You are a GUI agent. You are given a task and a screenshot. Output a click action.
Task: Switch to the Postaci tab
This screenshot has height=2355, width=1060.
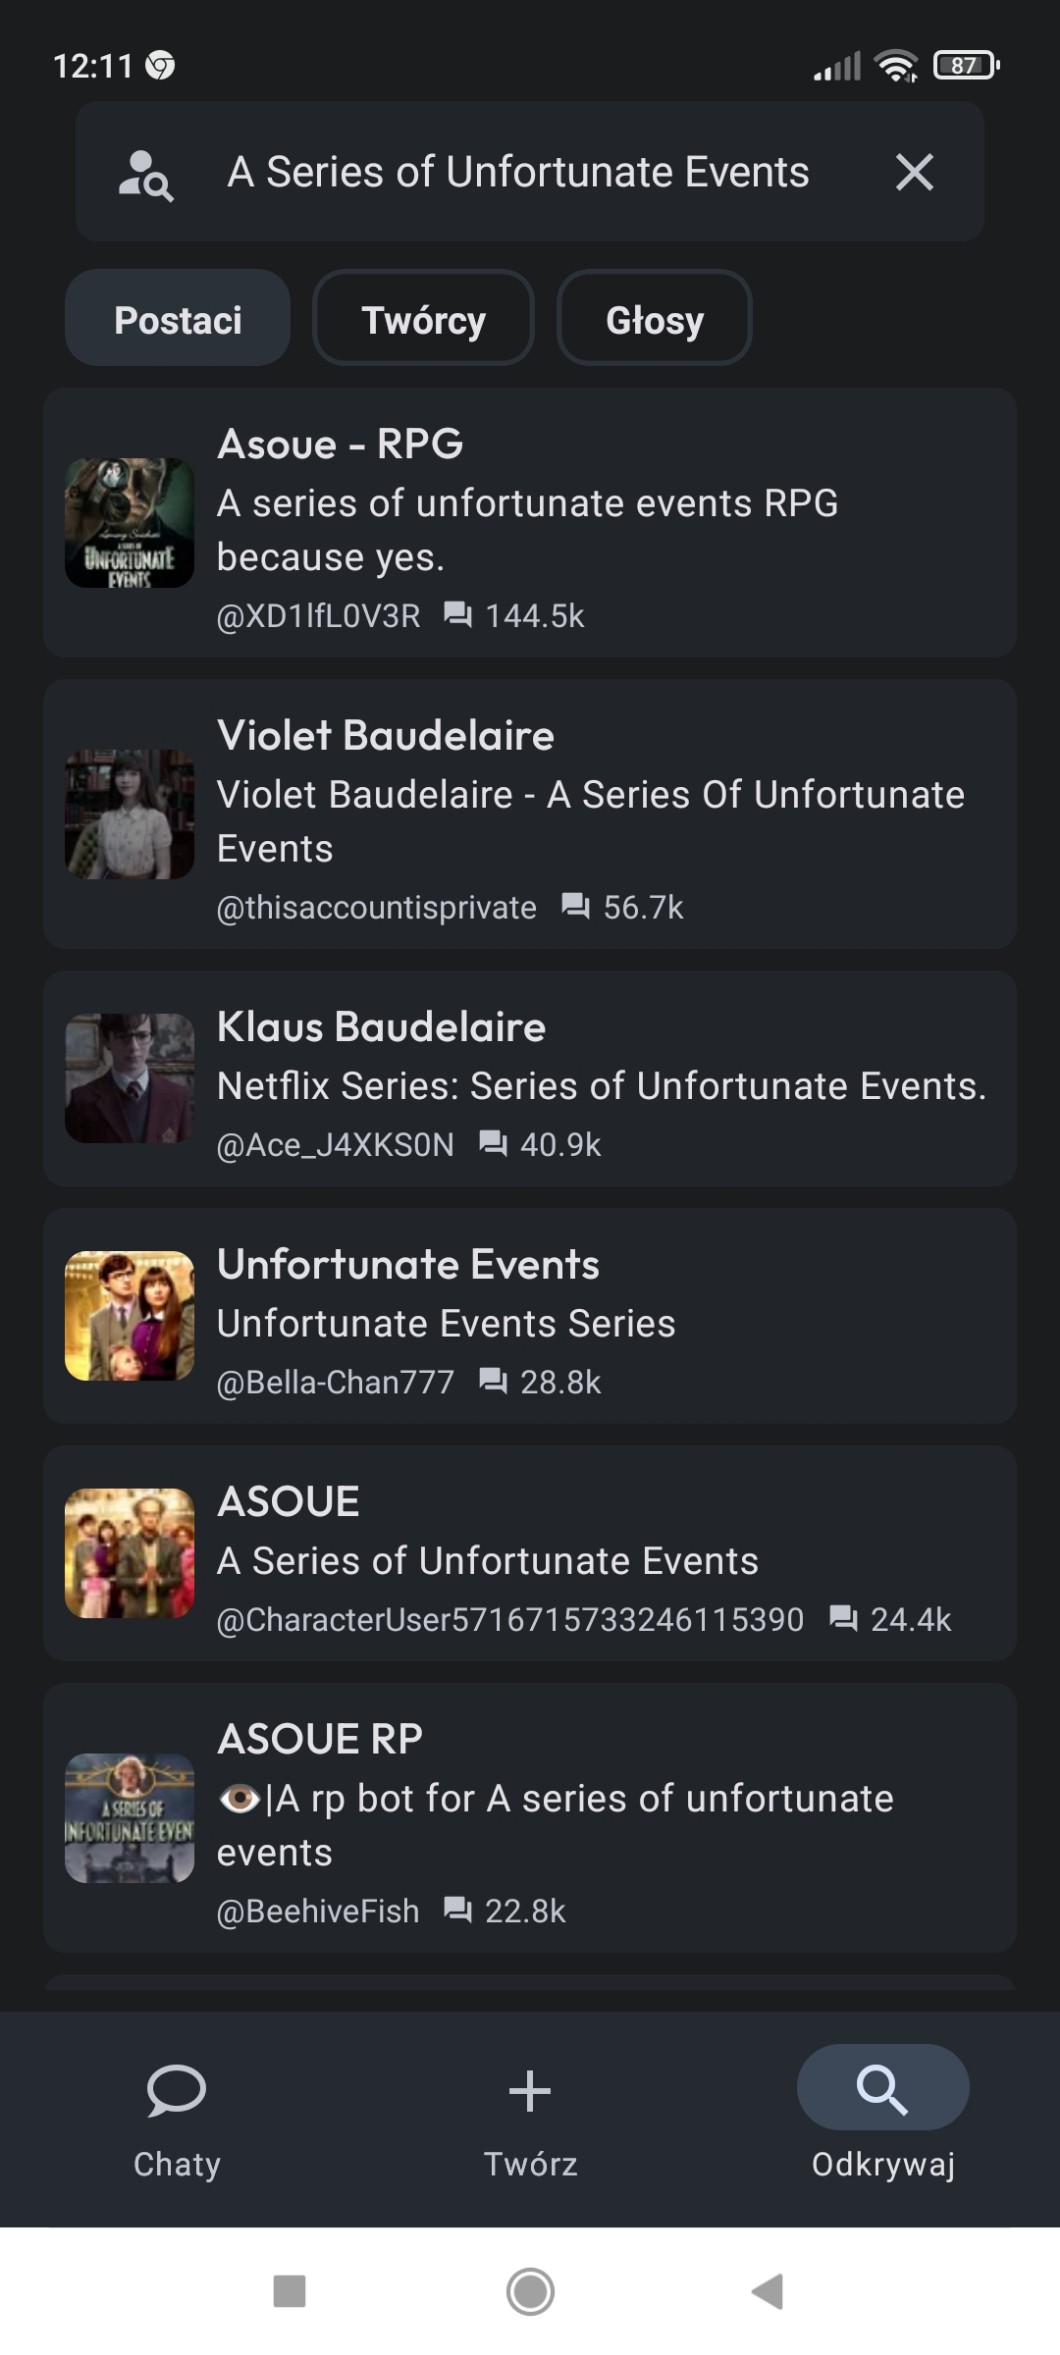point(178,320)
